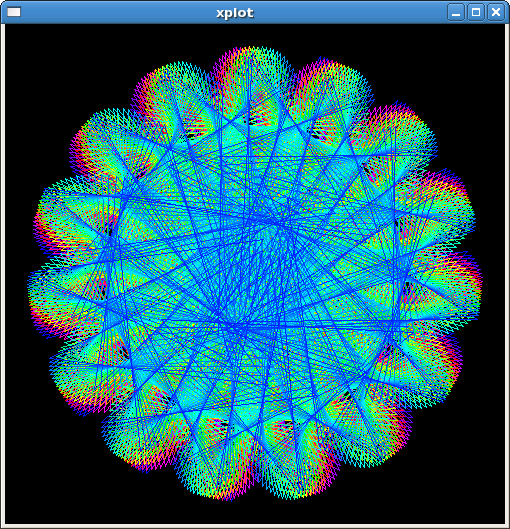Open the window menu icon in title bar
The width and height of the screenshot is (510, 529).
click(14, 12)
